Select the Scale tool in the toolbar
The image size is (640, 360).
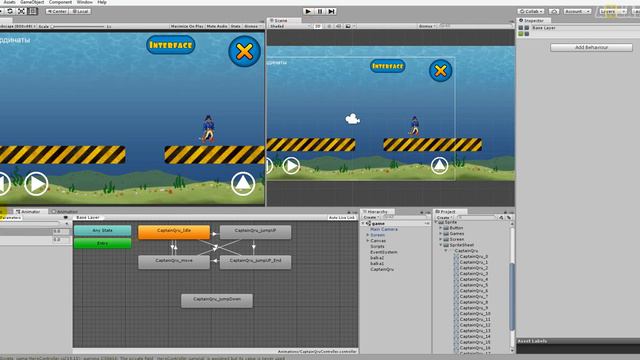click(x=22, y=11)
